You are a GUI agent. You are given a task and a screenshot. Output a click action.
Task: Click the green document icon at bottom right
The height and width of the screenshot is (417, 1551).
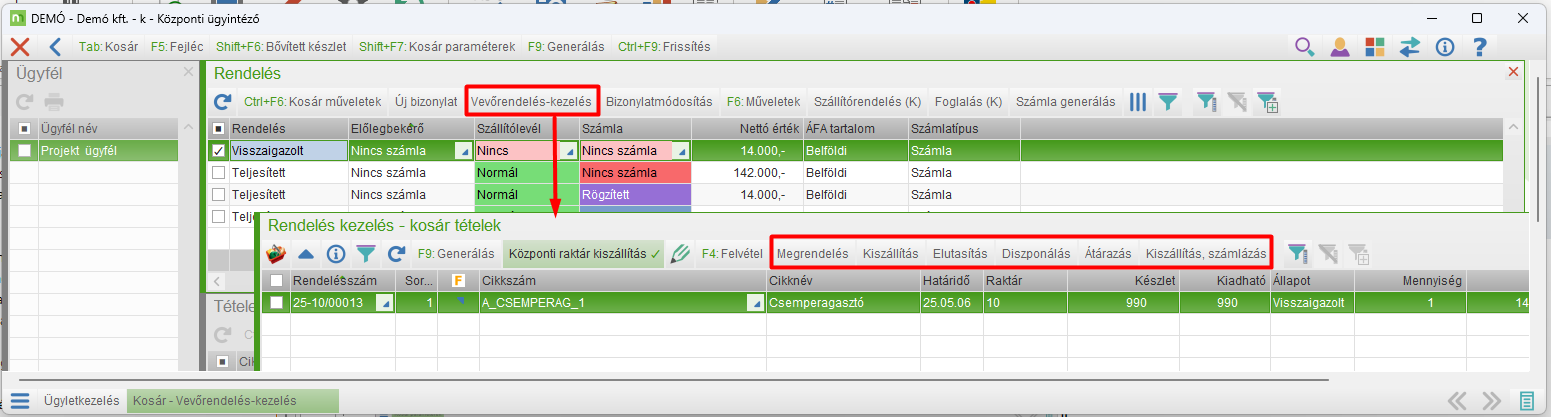pyautogui.click(x=1527, y=401)
